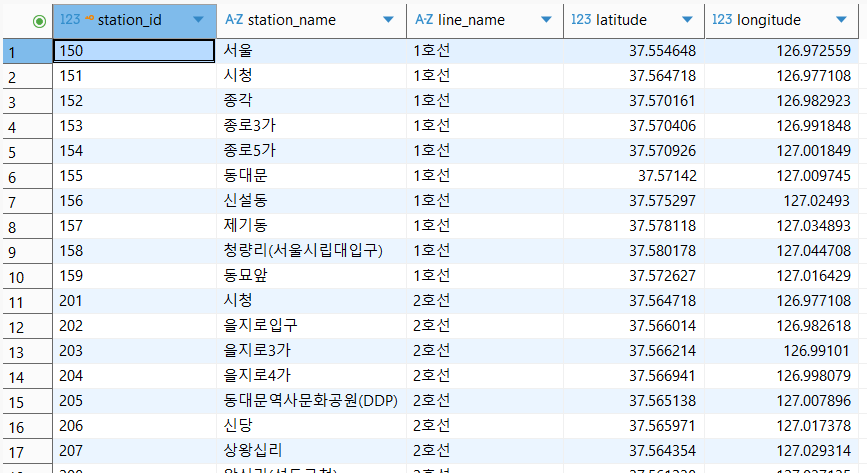Select the longitude value 127.016429

pyautogui.click(x=782, y=276)
